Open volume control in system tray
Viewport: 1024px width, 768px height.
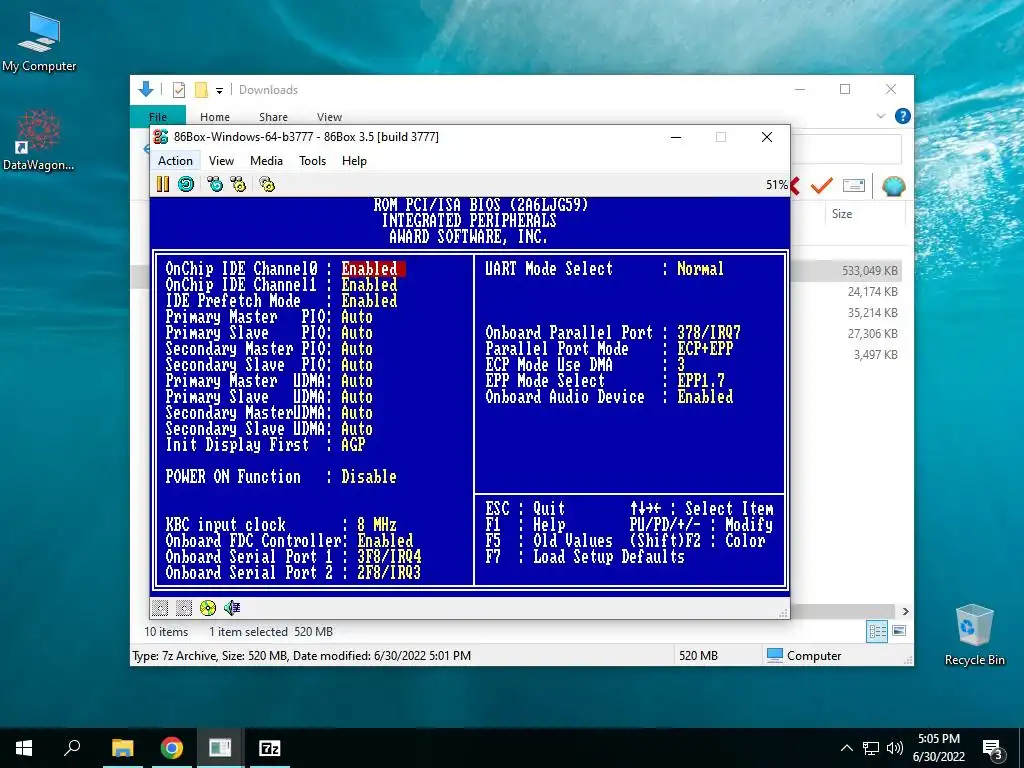tap(895, 748)
